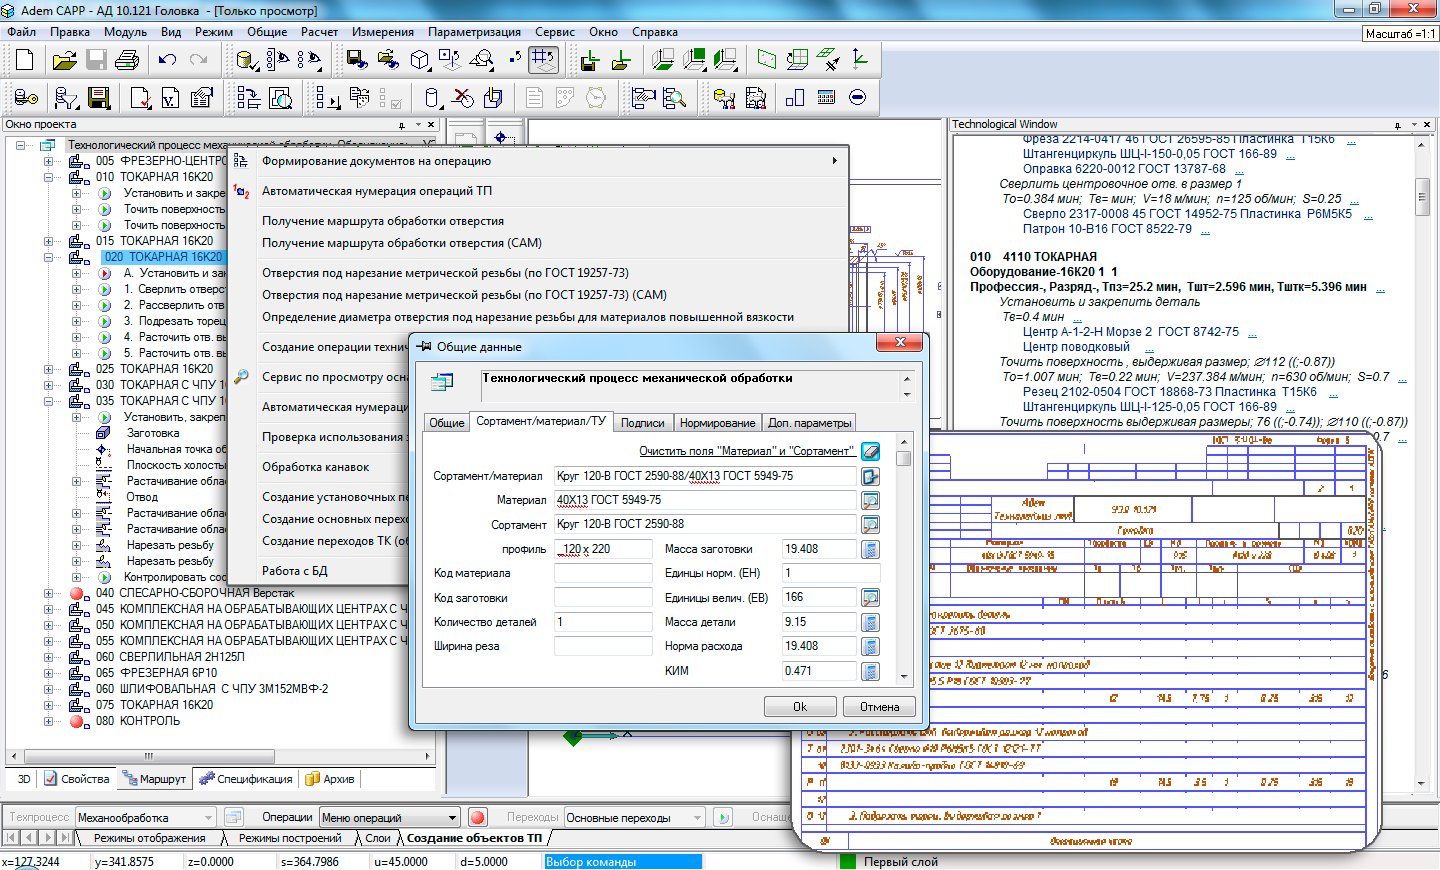Screen dimensions: 1440x870
Task: Click the Отмена button
Action: (880, 706)
